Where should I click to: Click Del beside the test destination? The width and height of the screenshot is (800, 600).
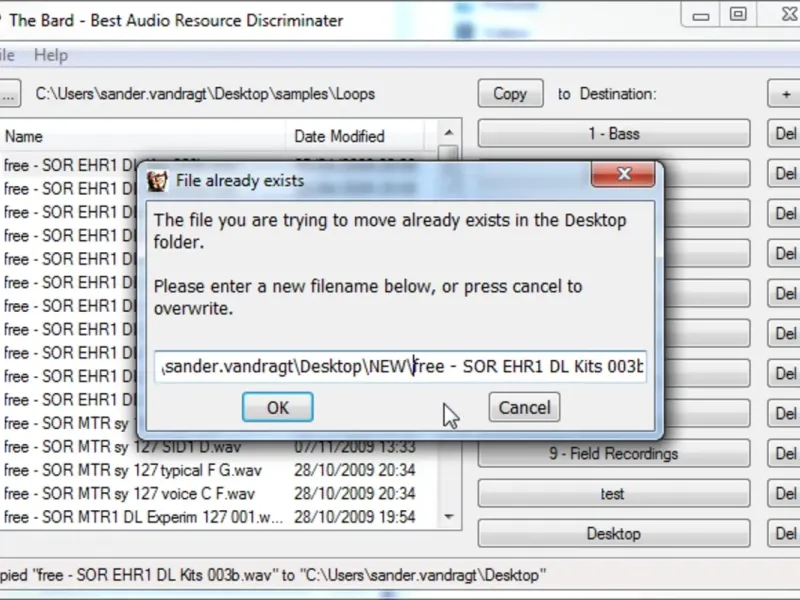[x=784, y=493]
